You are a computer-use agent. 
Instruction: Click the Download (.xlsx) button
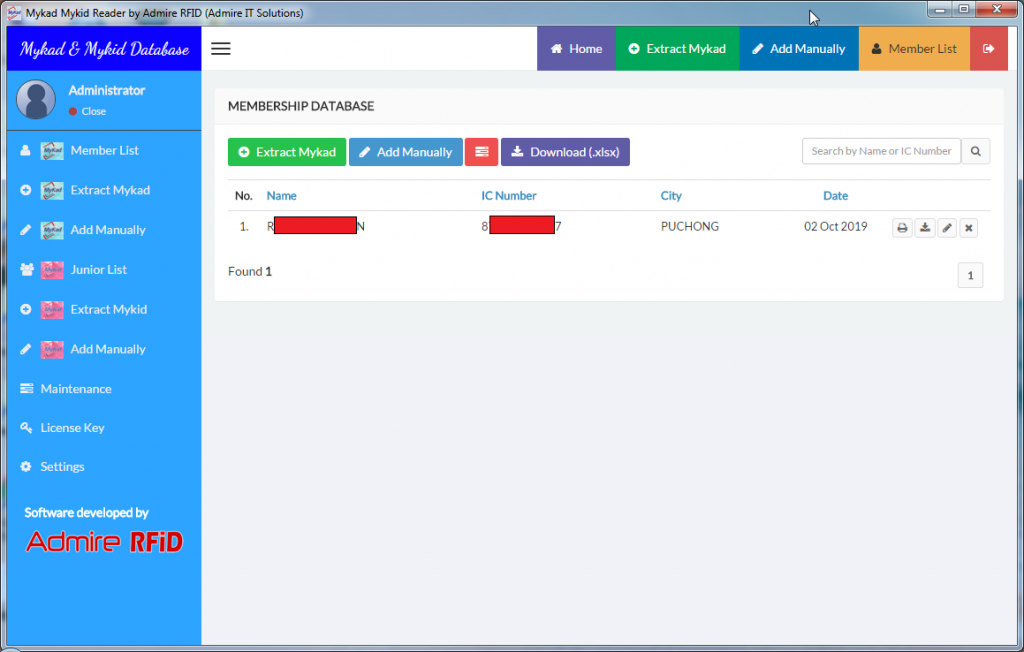tap(565, 152)
